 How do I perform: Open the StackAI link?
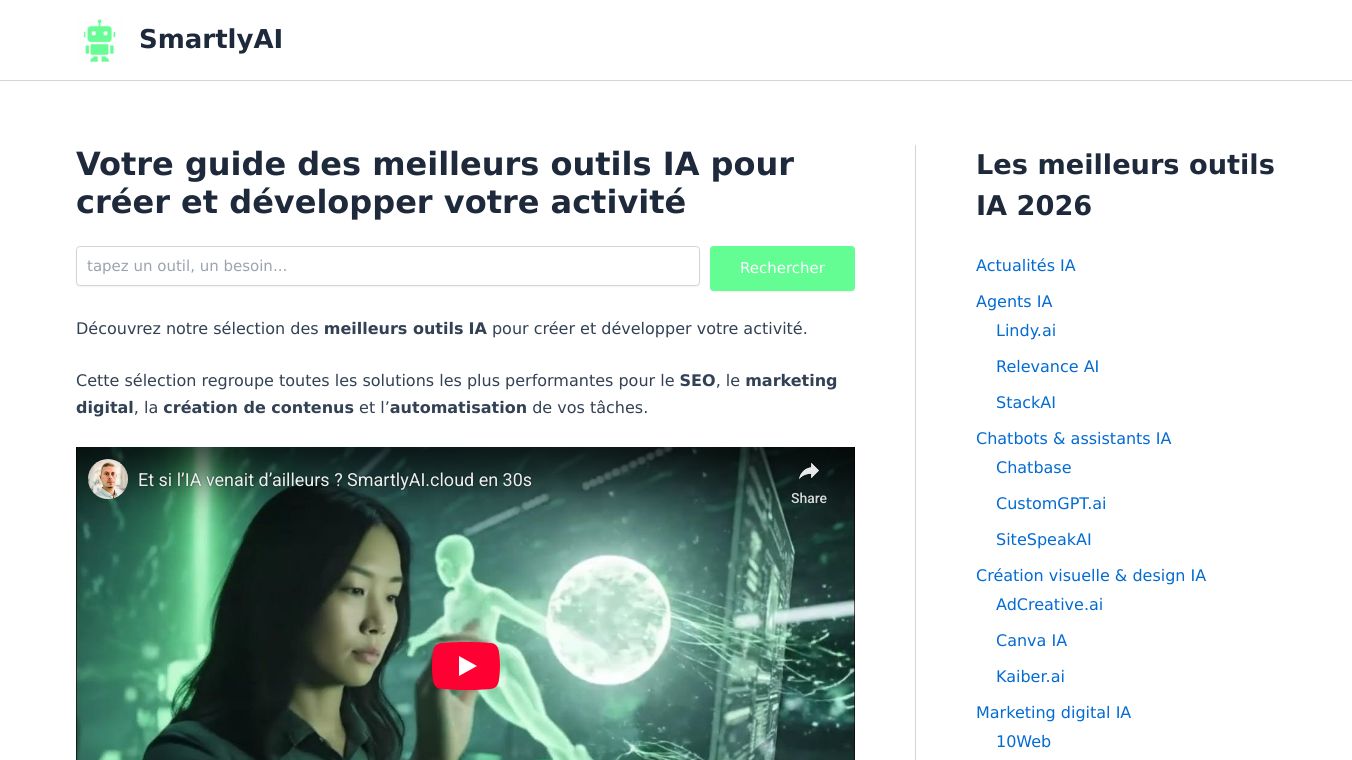coord(1026,402)
